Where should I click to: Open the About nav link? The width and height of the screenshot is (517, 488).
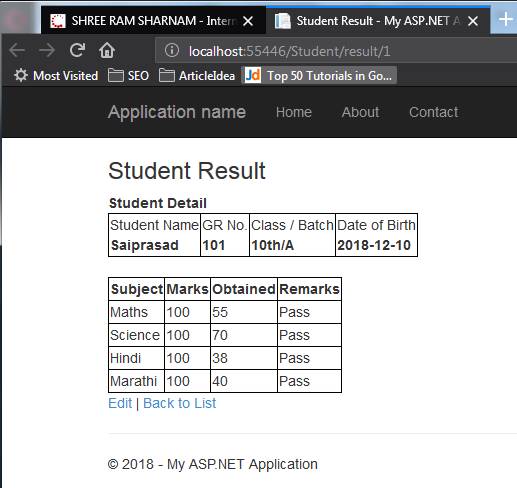click(360, 112)
